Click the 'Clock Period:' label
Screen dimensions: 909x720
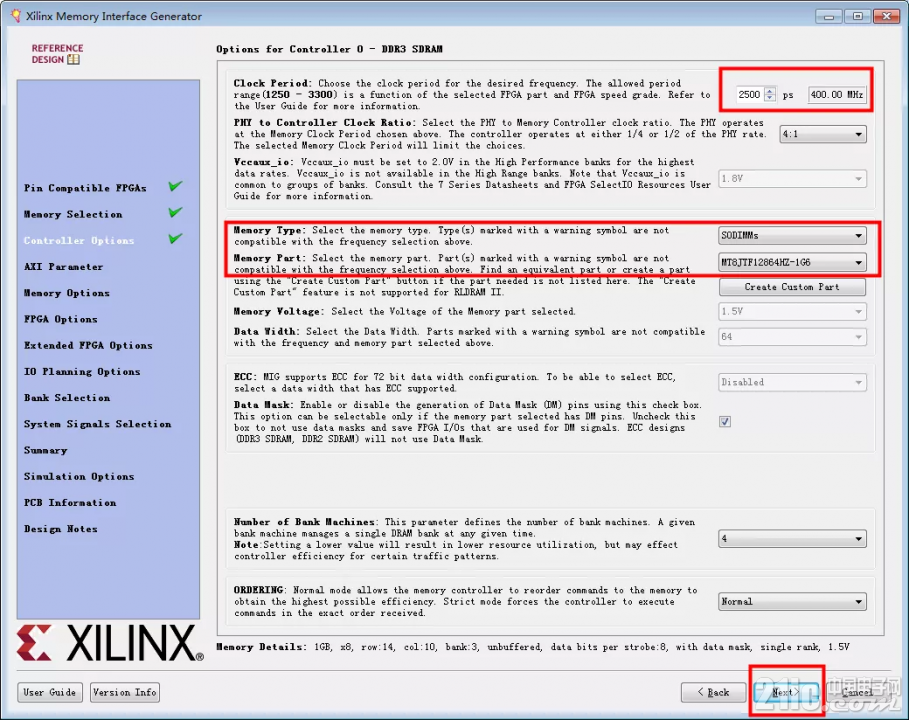[x=272, y=83]
